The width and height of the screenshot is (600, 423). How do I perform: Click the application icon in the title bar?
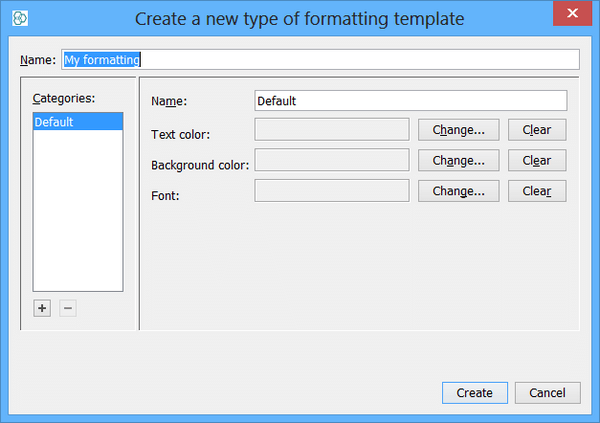coord(20,17)
